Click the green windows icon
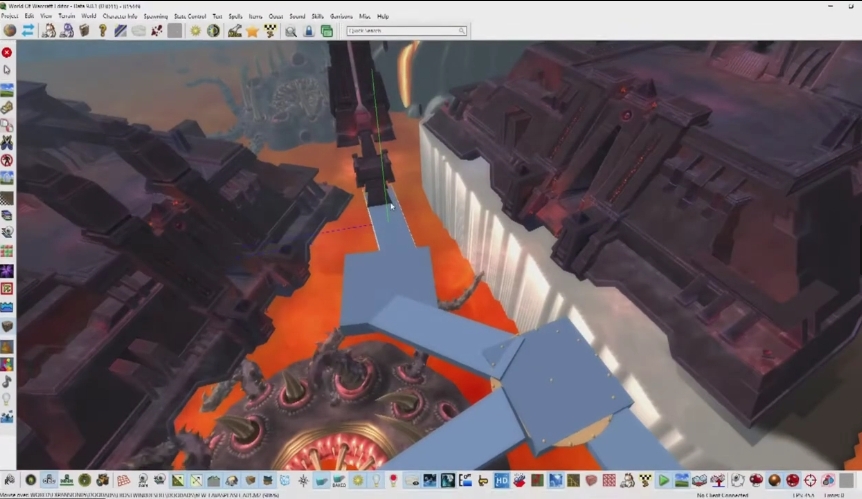The height and width of the screenshot is (499, 862). click(327, 31)
